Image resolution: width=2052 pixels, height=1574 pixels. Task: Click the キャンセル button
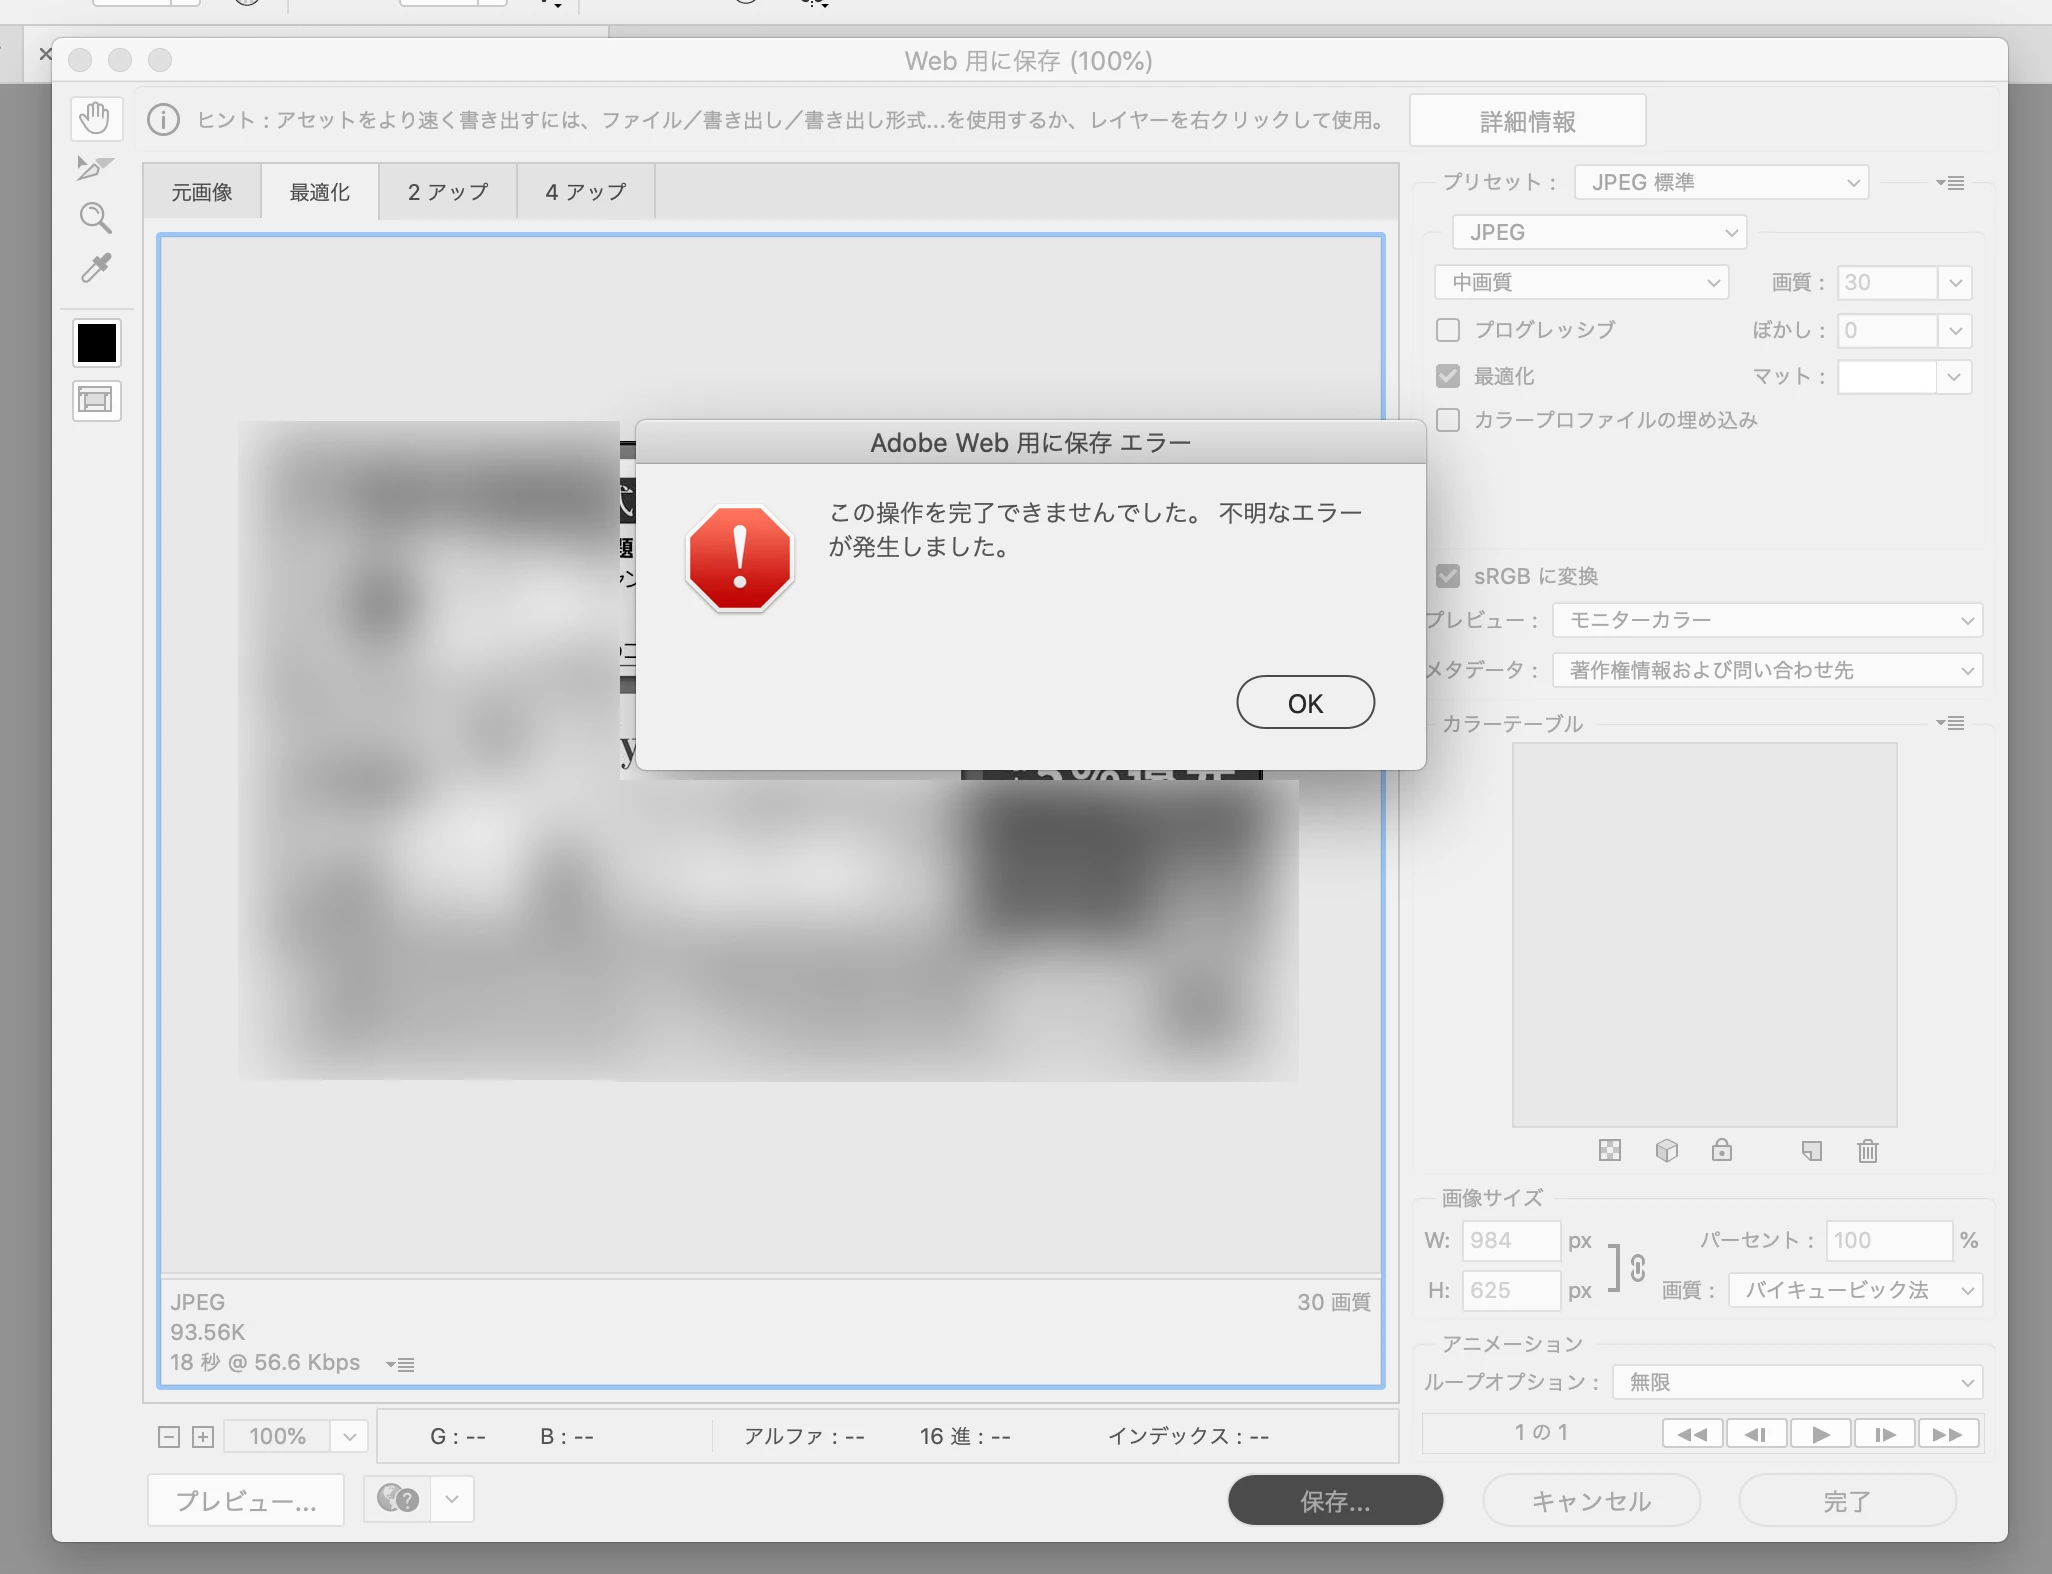click(1590, 1500)
